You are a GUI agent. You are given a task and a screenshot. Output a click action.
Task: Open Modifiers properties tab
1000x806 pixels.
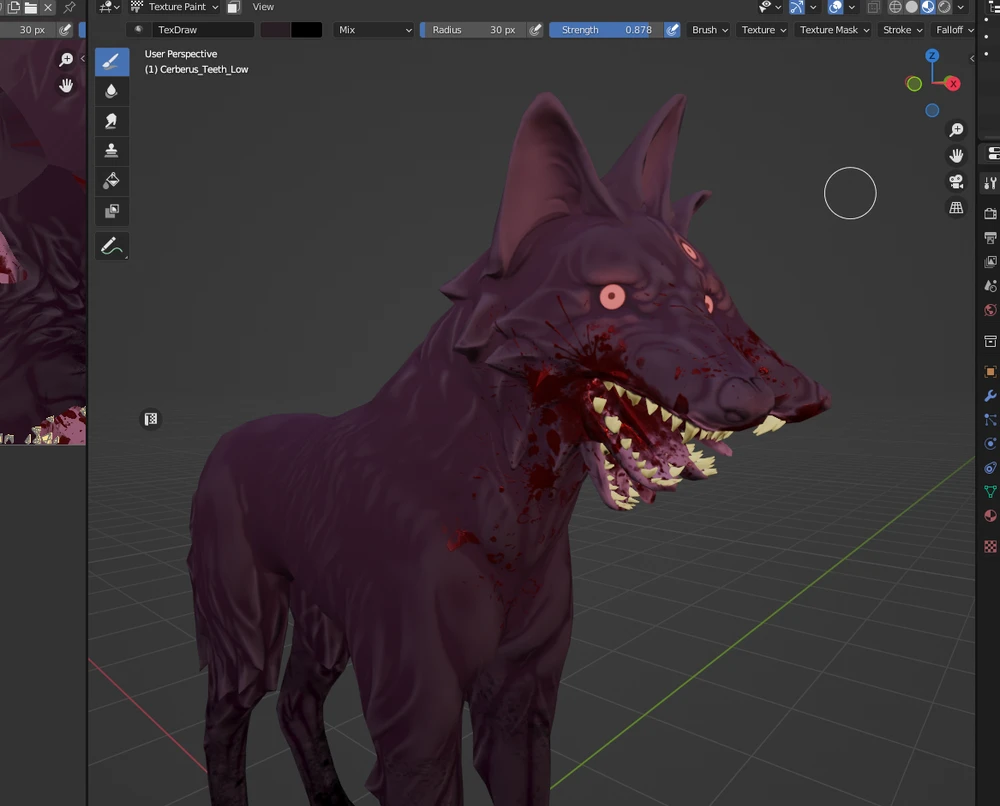[x=990, y=396]
